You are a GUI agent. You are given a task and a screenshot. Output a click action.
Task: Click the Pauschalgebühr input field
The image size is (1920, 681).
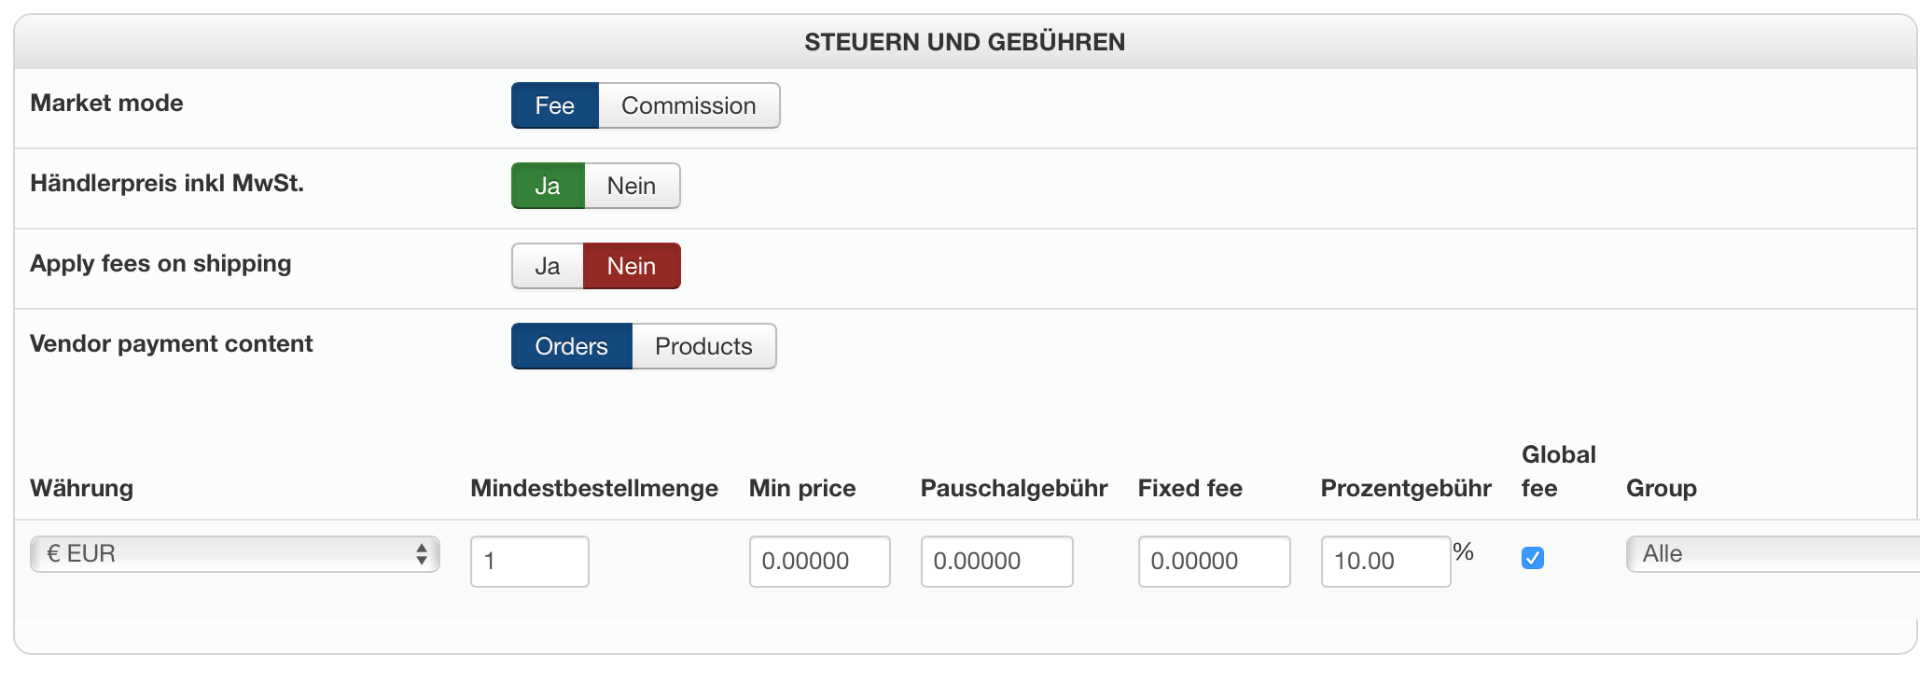(996, 561)
